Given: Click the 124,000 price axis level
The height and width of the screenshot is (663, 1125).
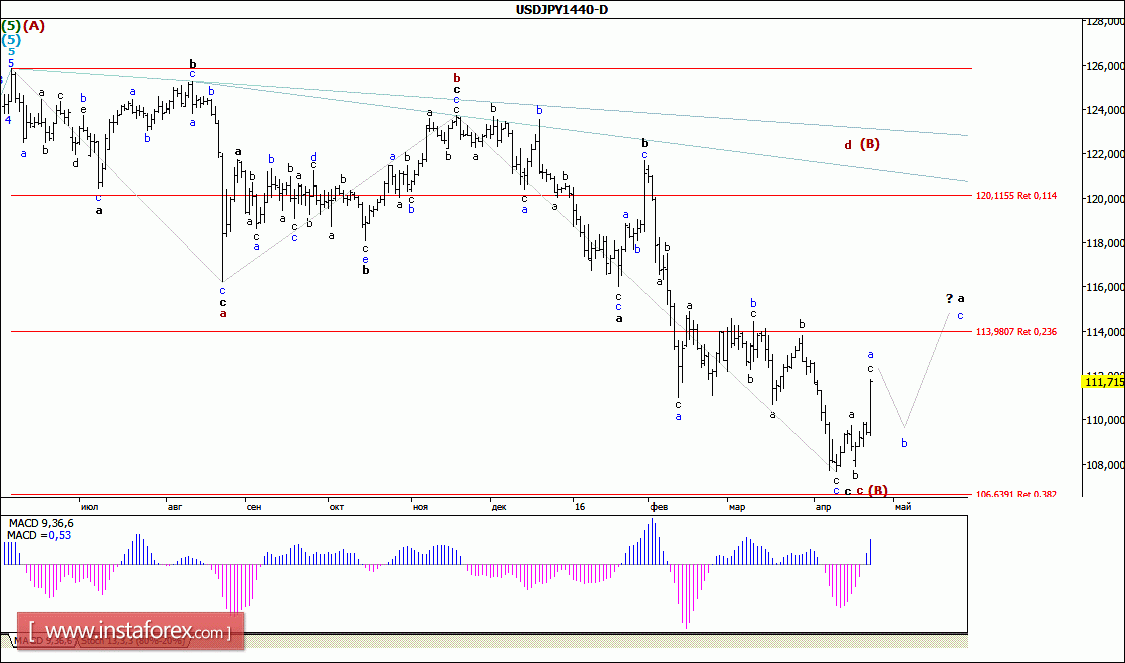Looking at the screenshot, I should (1106, 110).
